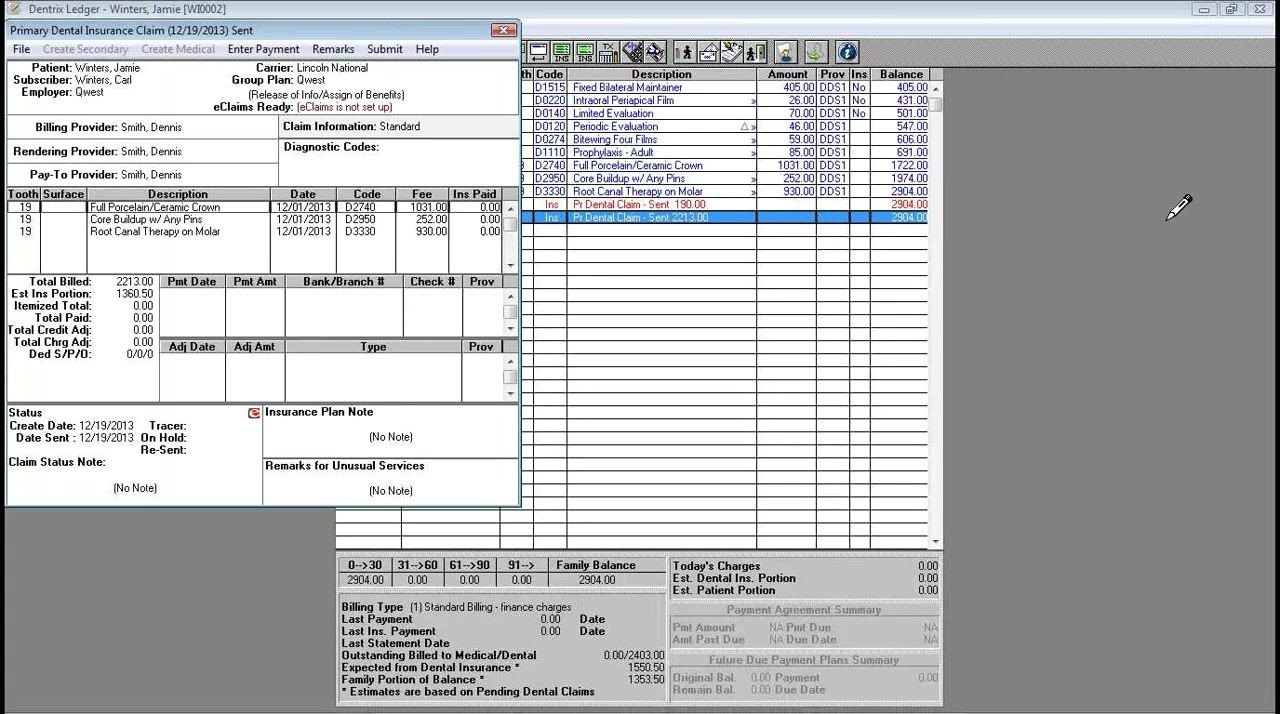Screen dimensions: 1280x714
Task: Click the greyed Create Secondary menu item
Action: [85, 49]
